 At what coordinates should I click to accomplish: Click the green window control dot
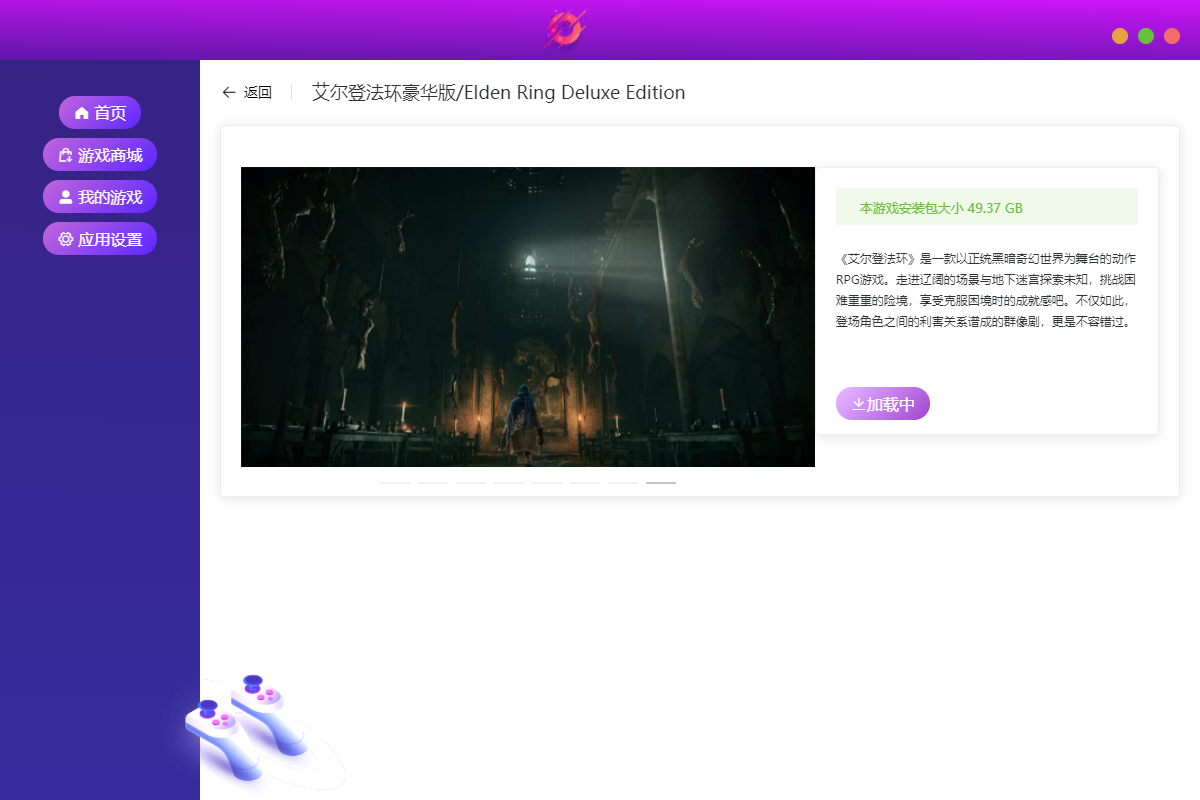pos(1146,36)
